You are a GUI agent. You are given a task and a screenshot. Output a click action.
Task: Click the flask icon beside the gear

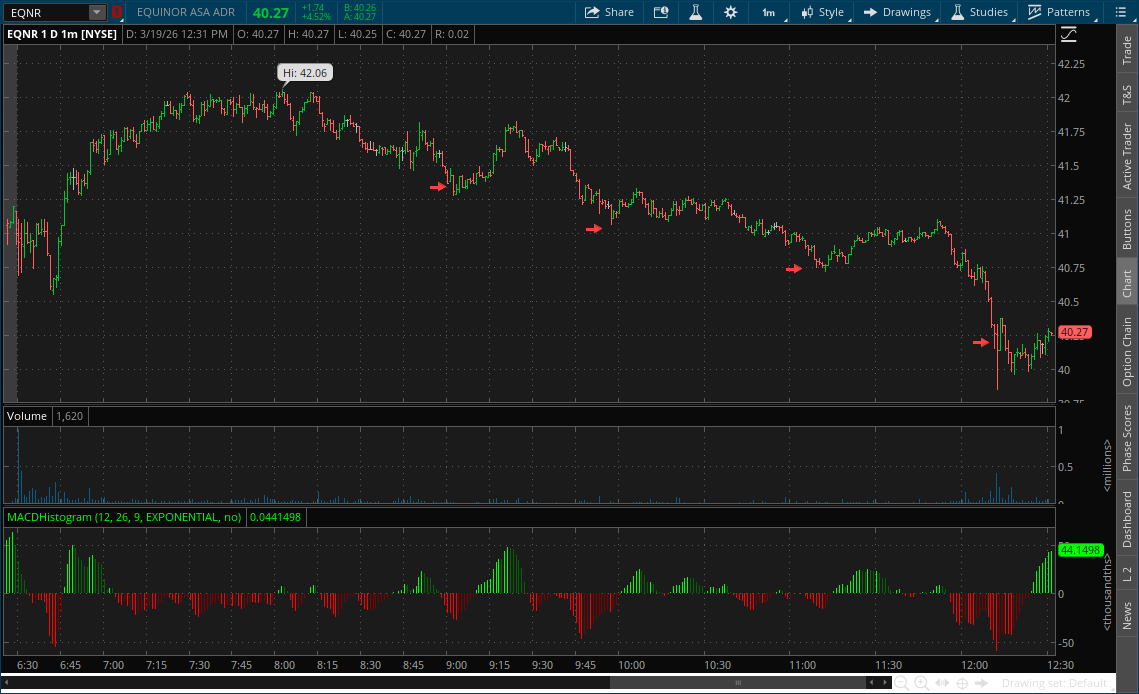coord(695,12)
